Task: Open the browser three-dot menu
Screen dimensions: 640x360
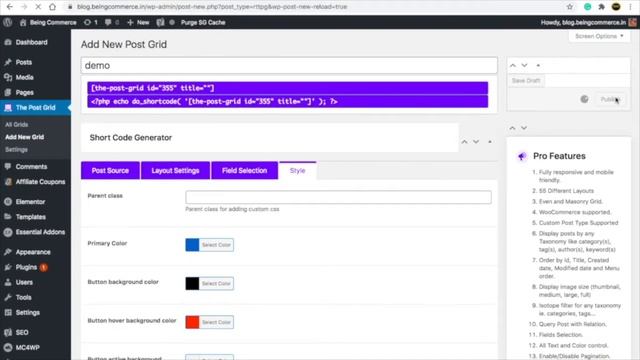Action: [631, 7]
